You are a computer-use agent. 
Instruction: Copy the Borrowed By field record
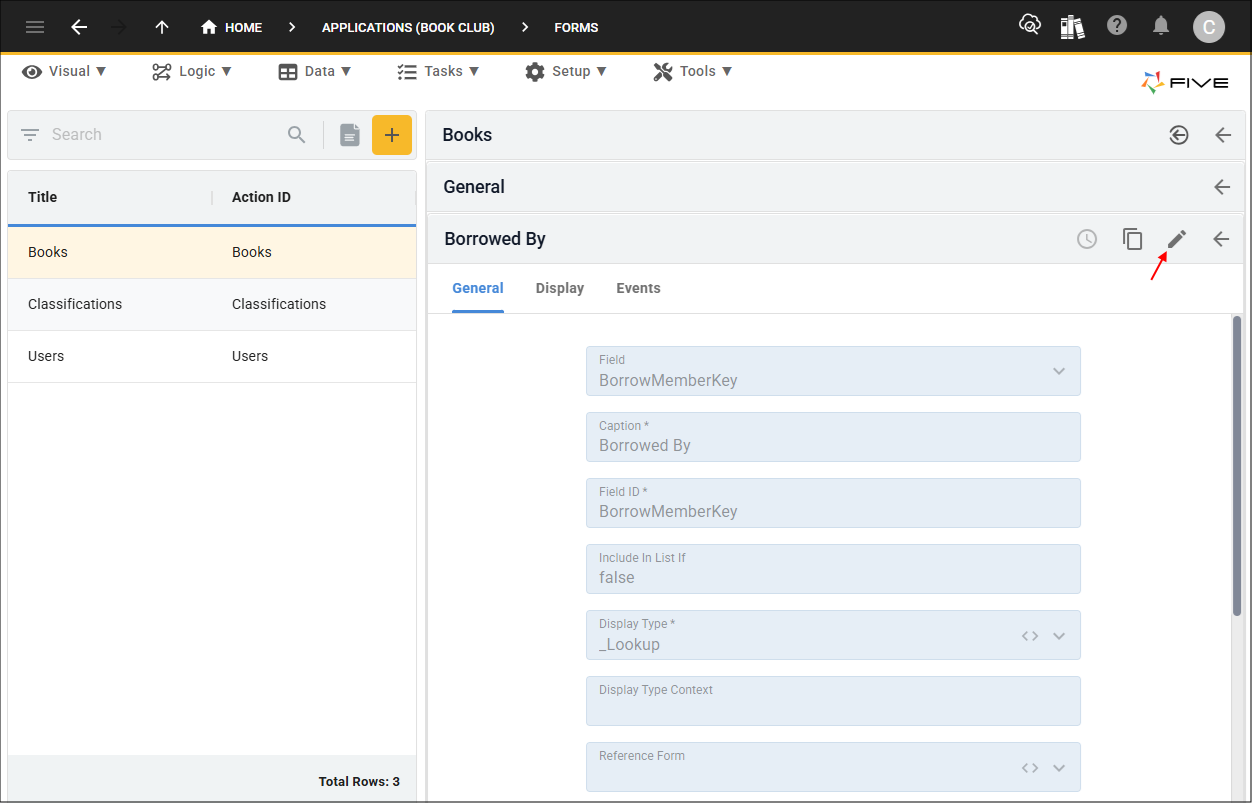point(1132,239)
